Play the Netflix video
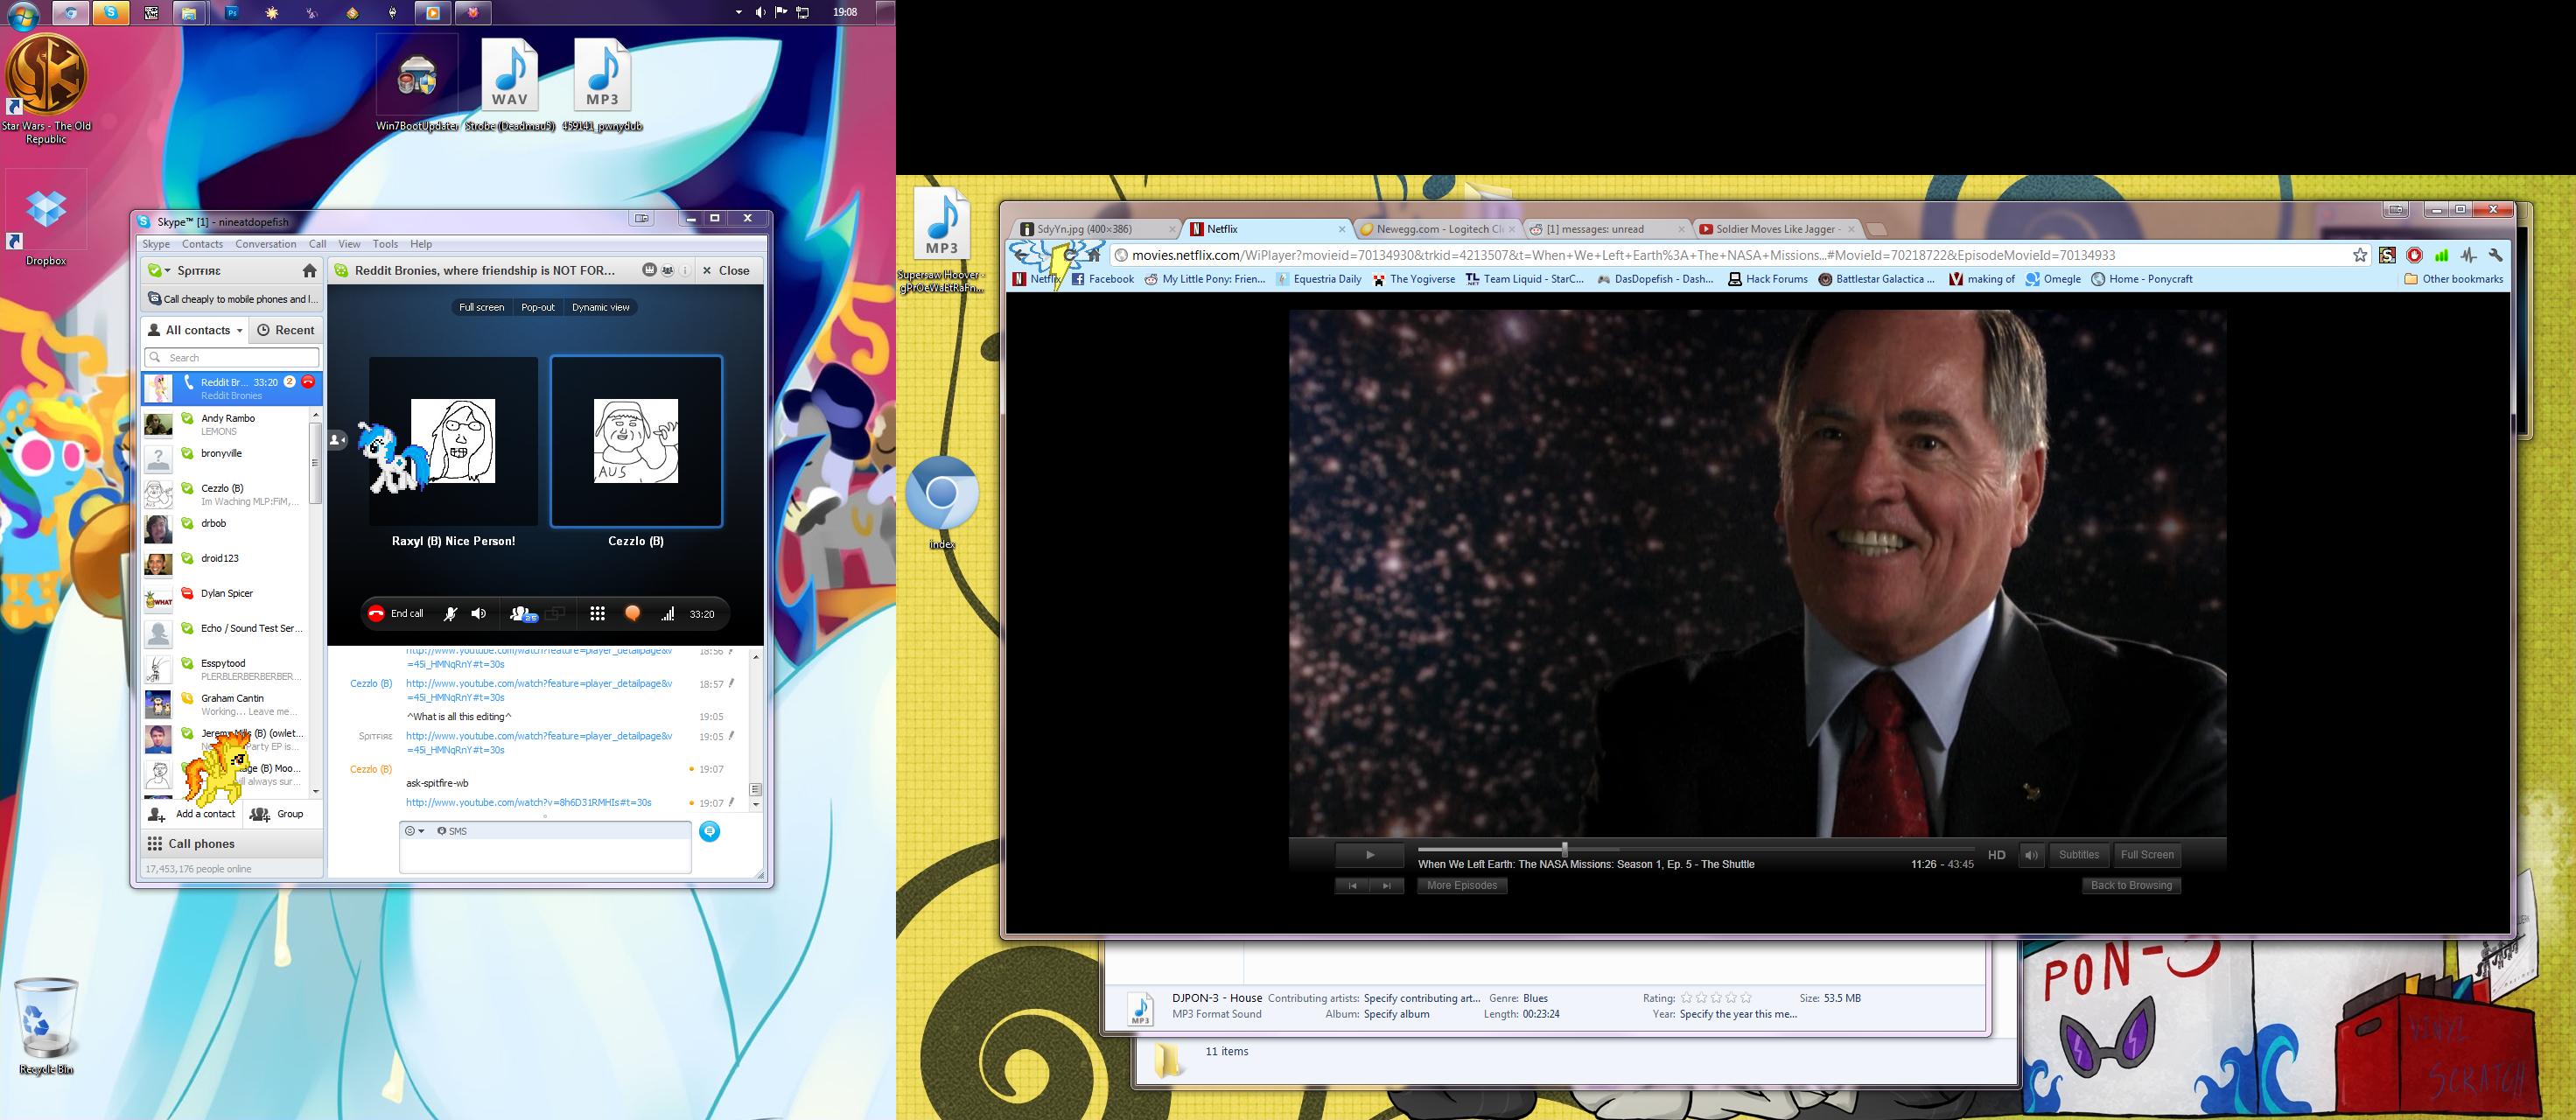 [1370, 855]
